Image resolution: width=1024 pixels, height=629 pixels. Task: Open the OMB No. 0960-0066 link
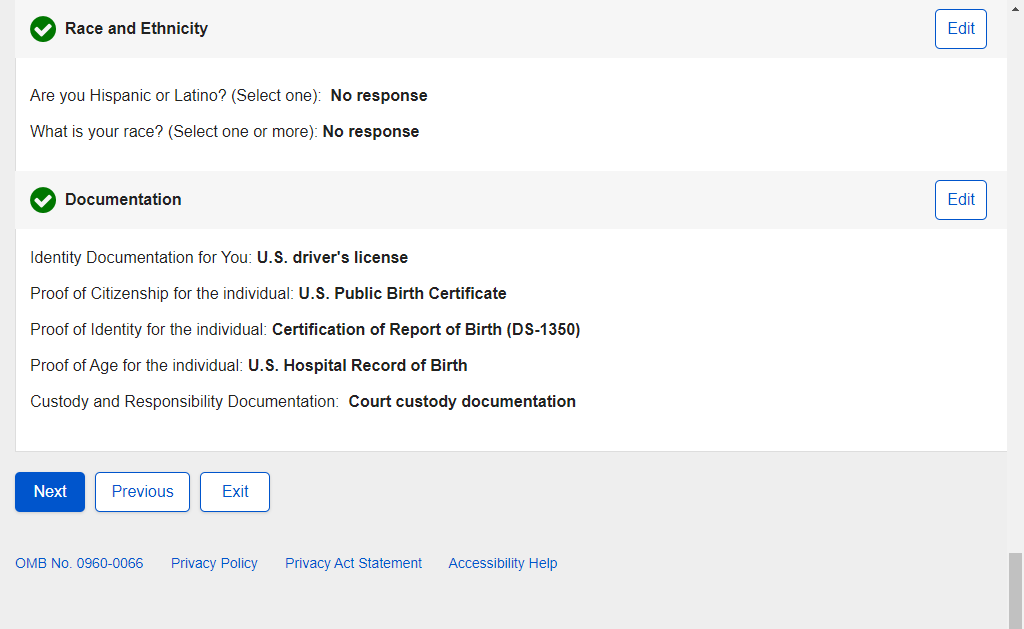(79, 563)
